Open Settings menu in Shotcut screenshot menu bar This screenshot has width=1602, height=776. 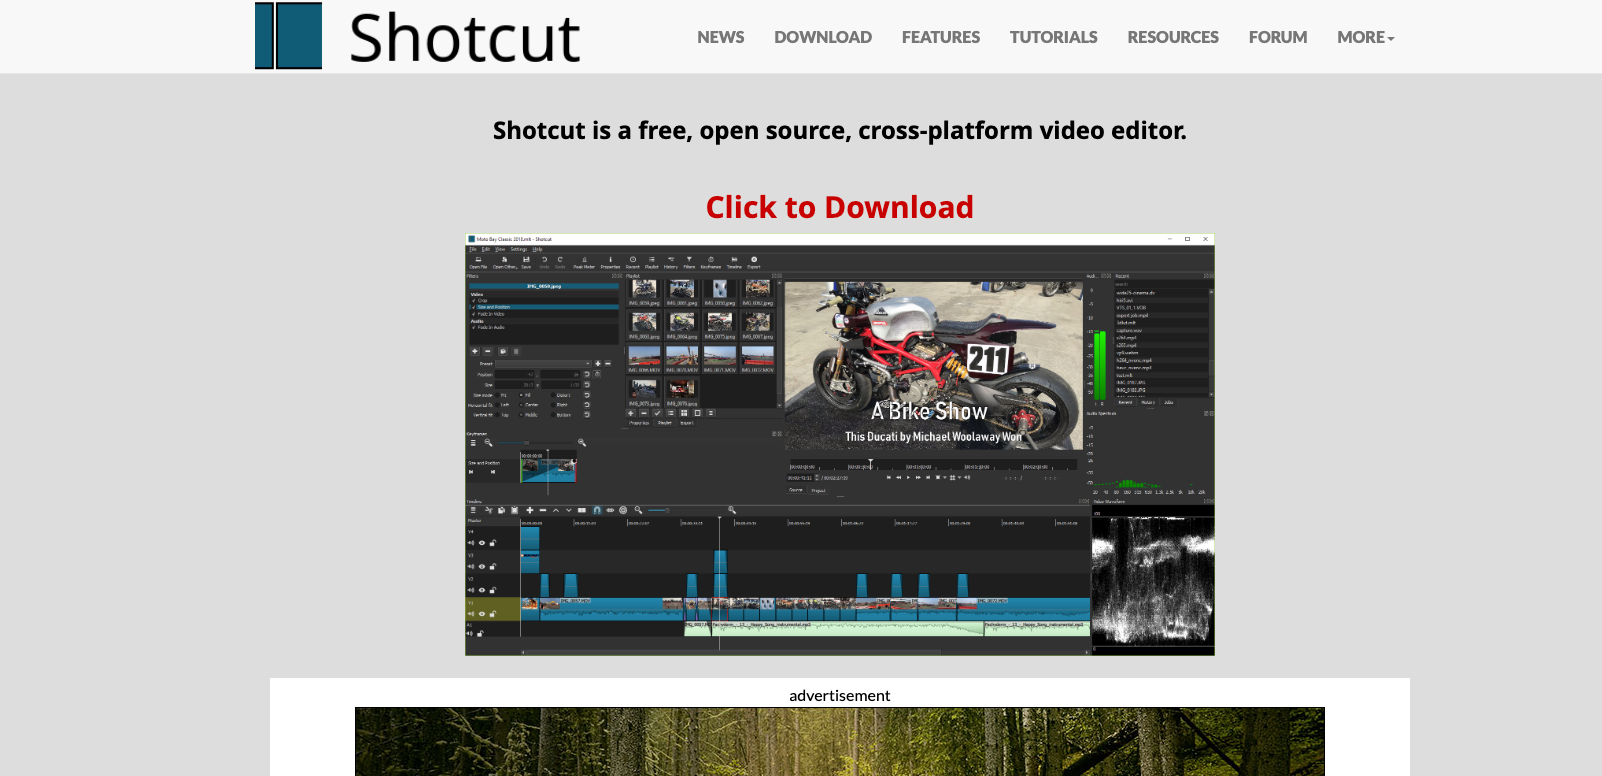(x=519, y=249)
